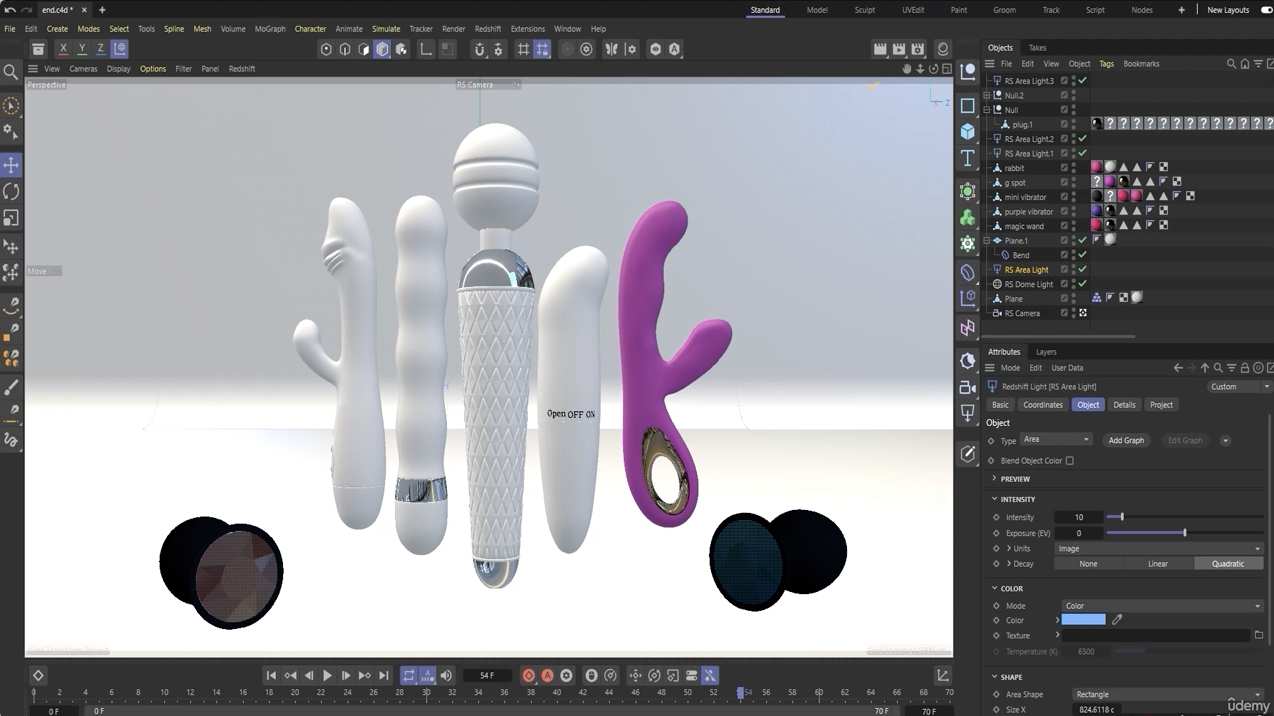
Task: Set light decay to Quadratic
Action: [1227, 563]
